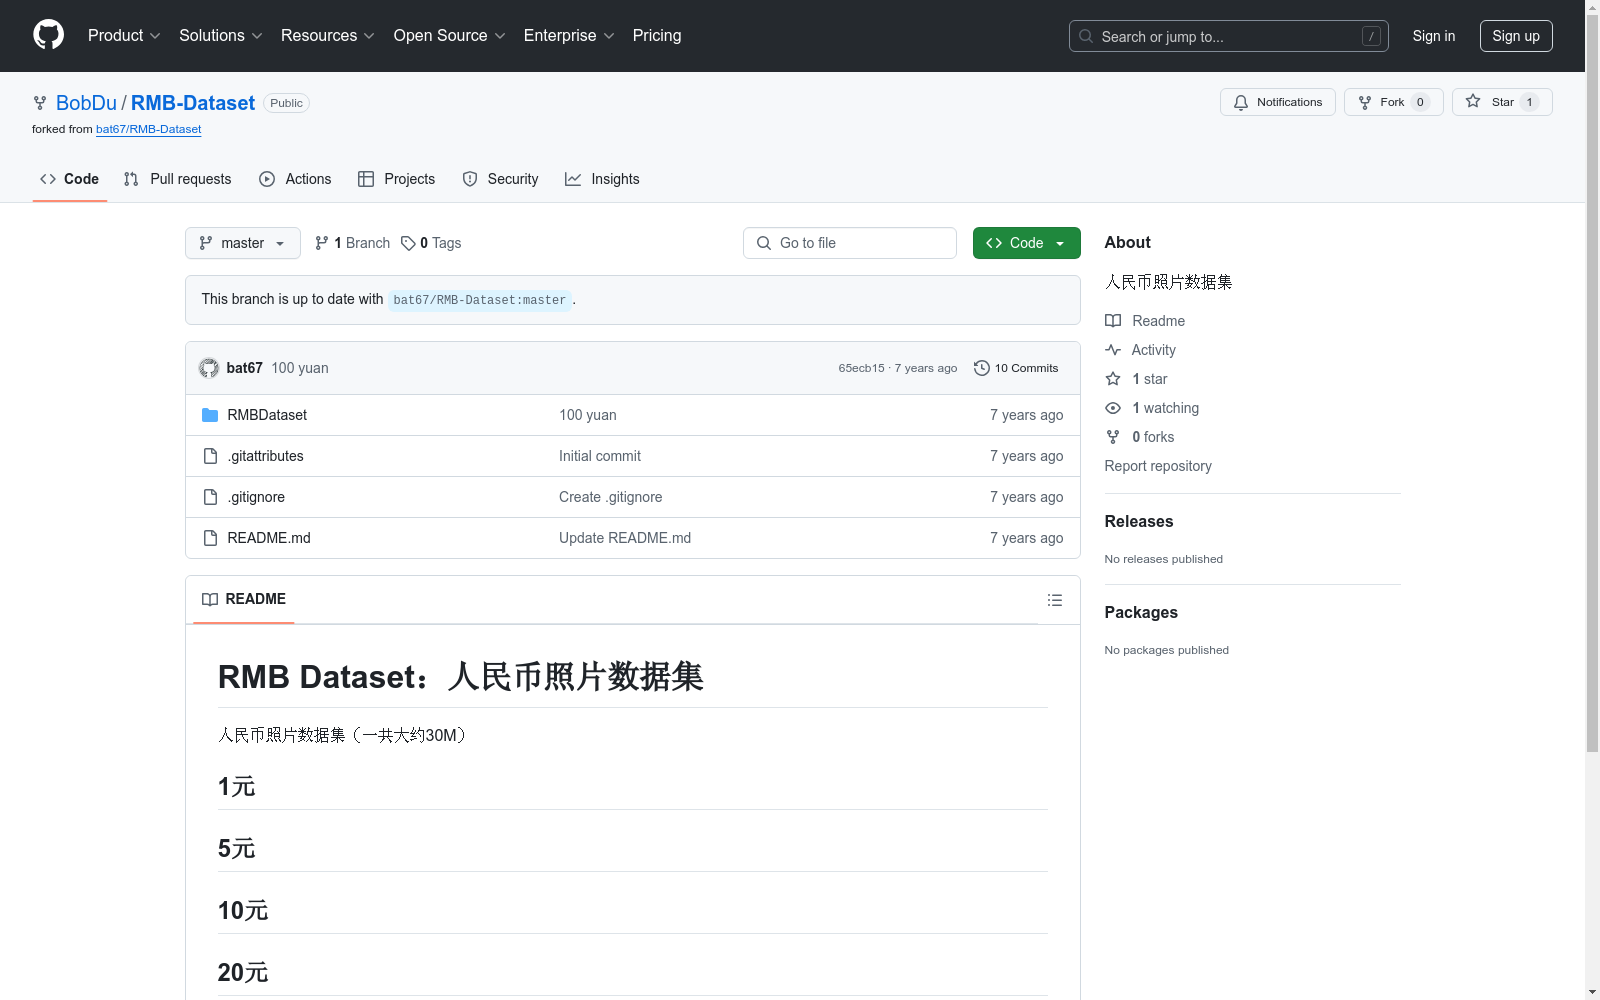Click the page vertical scrollbar thumb
This screenshot has height=1000, width=1600.
(x=1592, y=384)
